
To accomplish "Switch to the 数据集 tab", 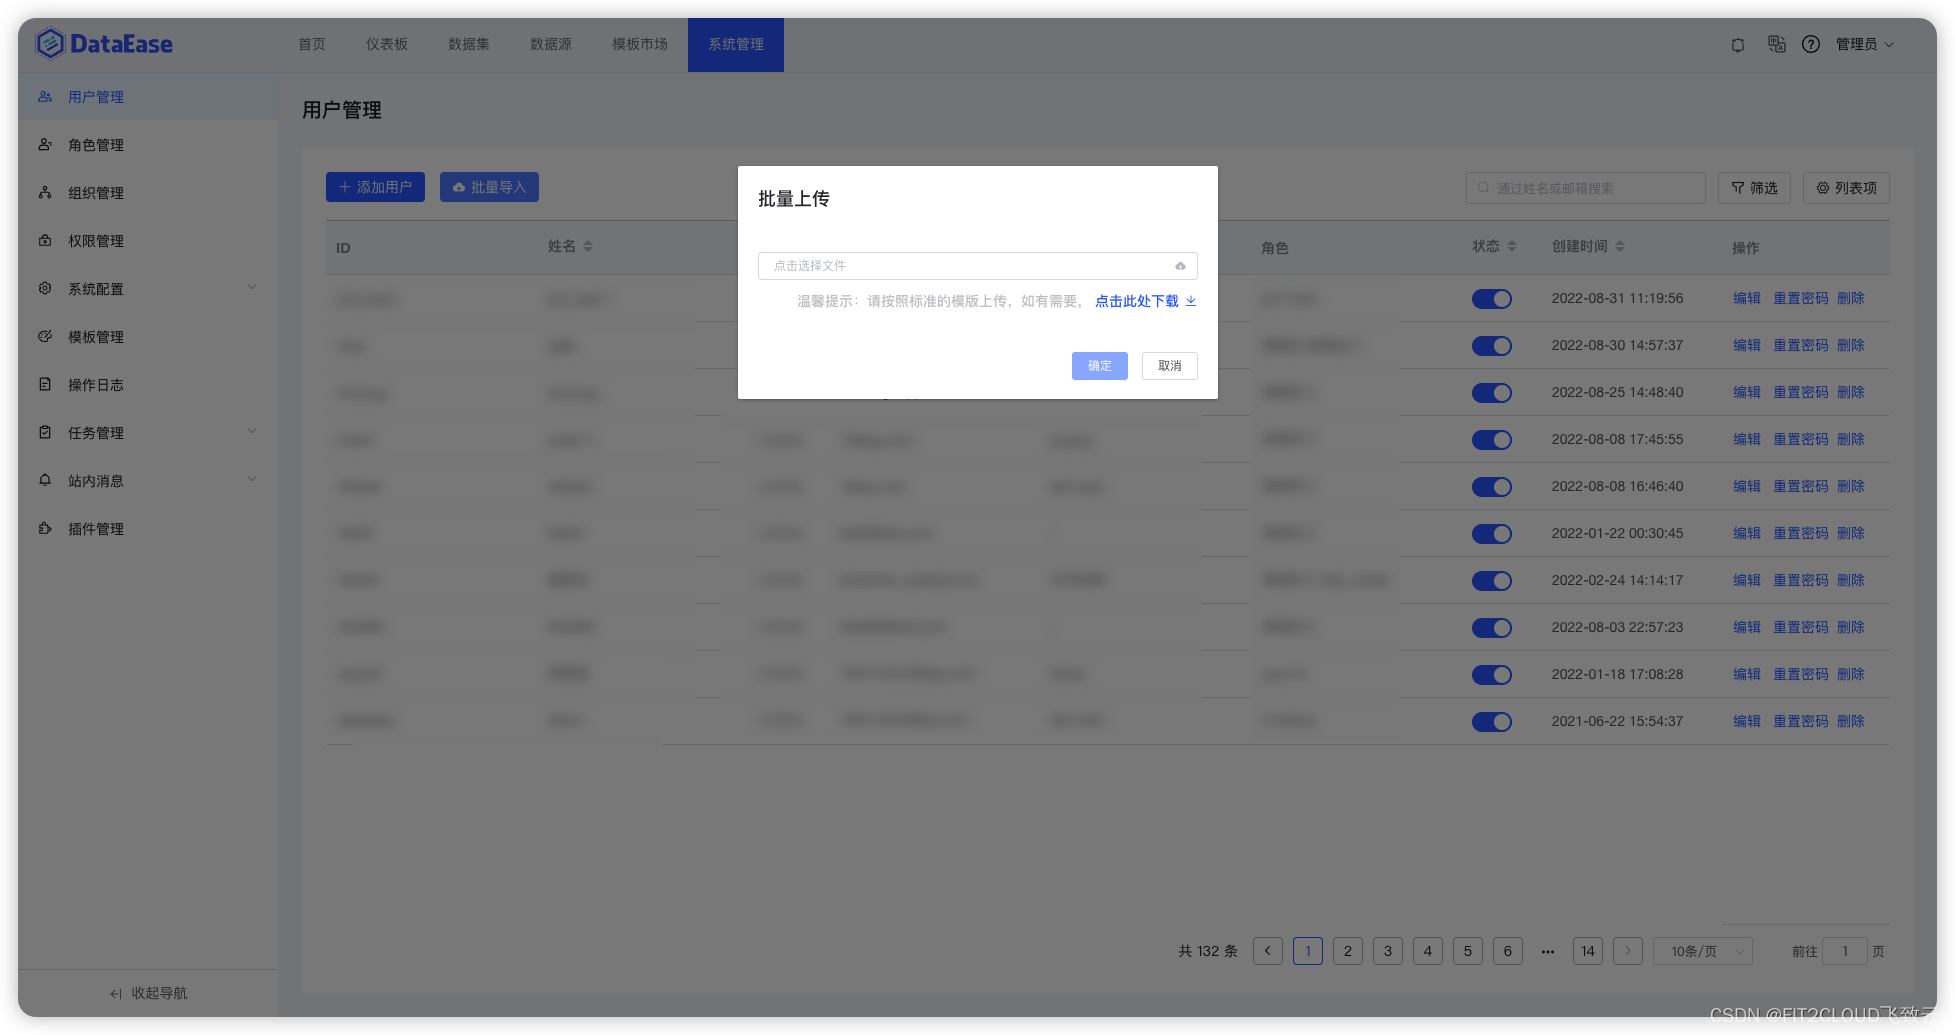I will pos(469,44).
